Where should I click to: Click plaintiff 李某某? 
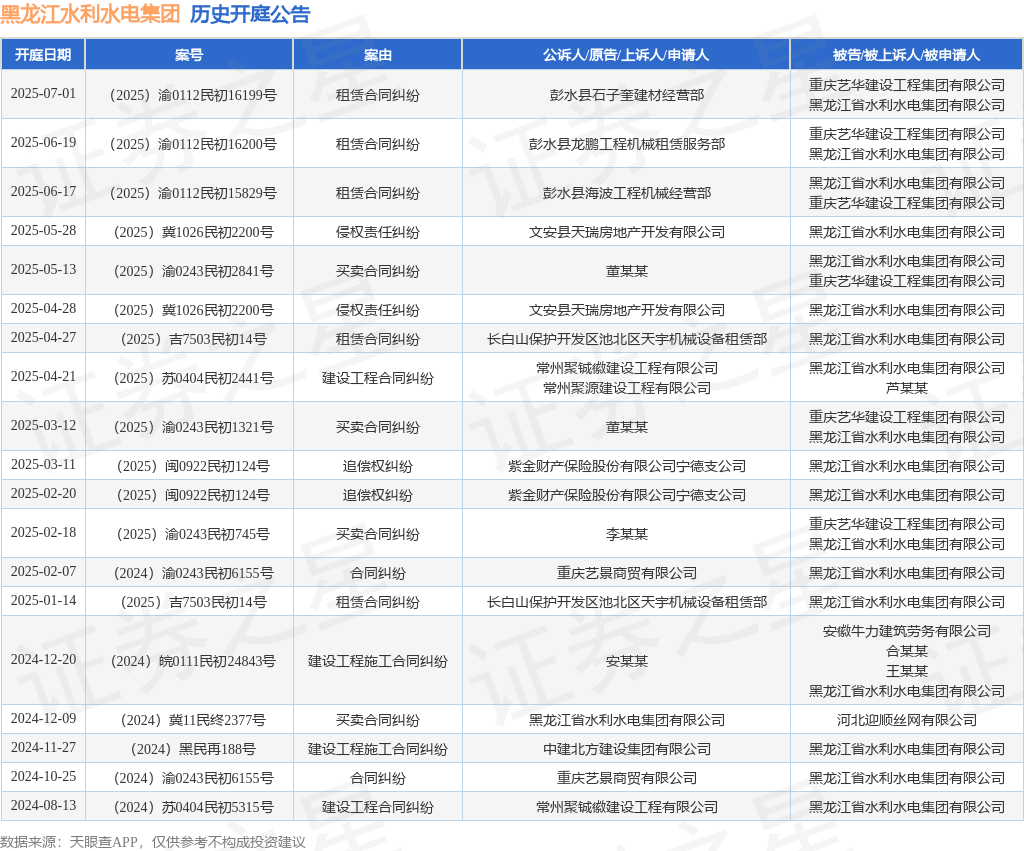pos(626,534)
